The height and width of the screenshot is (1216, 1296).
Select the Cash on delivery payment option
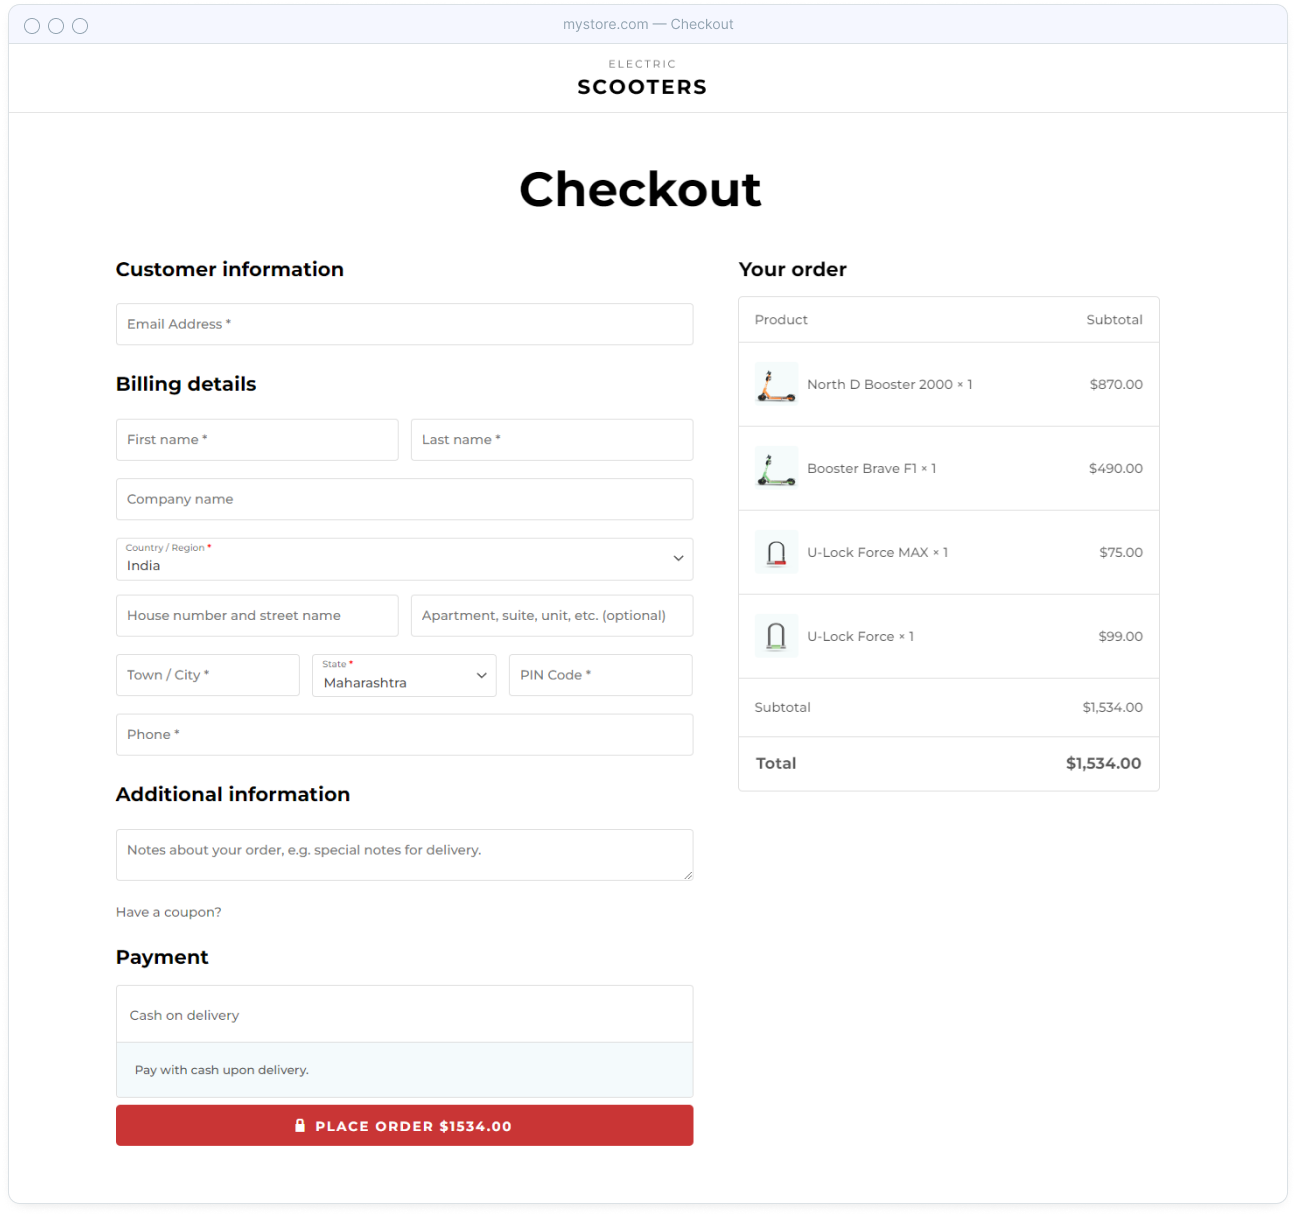(x=404, y=1015)
